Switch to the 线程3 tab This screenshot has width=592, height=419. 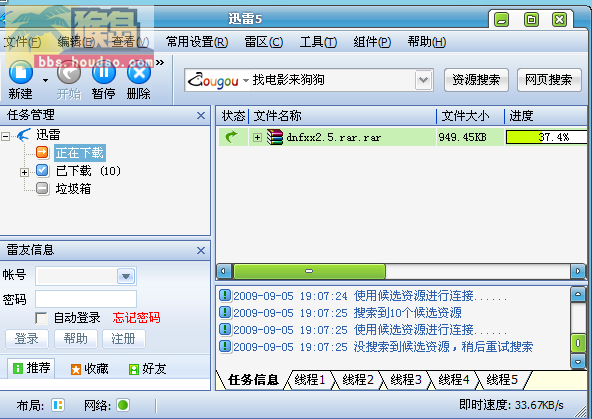pos(406,379)
